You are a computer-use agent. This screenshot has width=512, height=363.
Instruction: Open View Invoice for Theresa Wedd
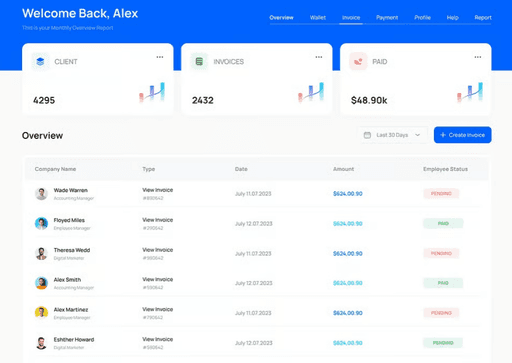coord(158,250)
